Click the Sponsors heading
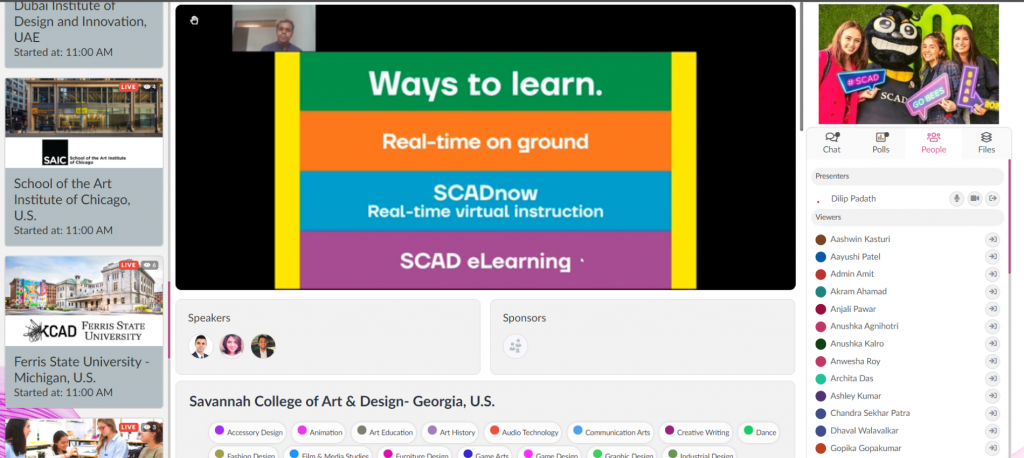1024x458 pixels. tap(524, 318)
